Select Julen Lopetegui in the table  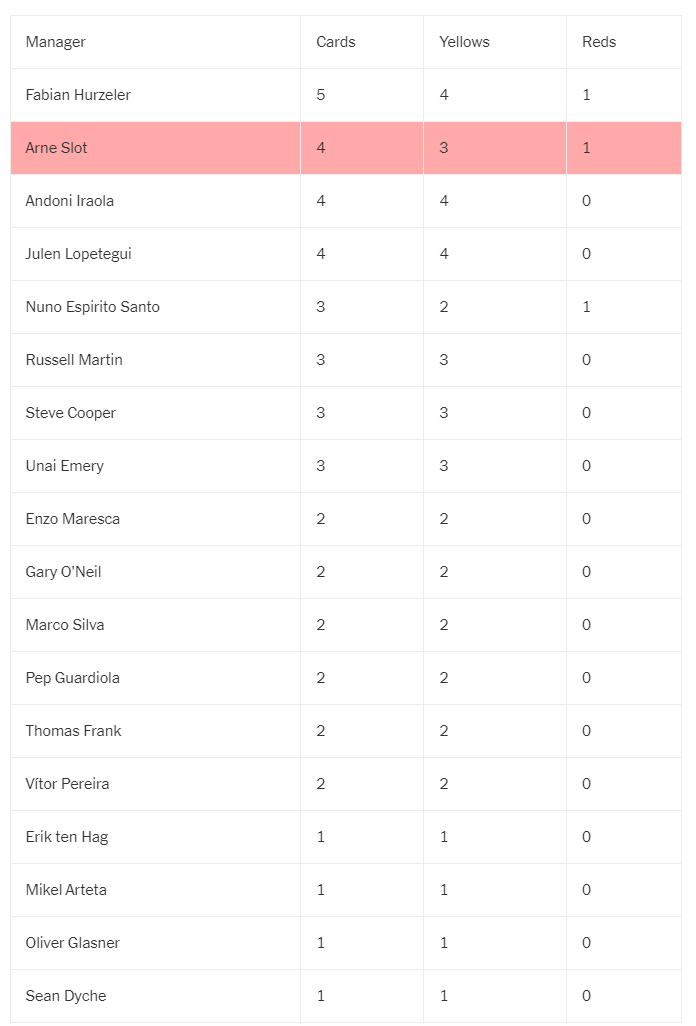click(78, 254)
